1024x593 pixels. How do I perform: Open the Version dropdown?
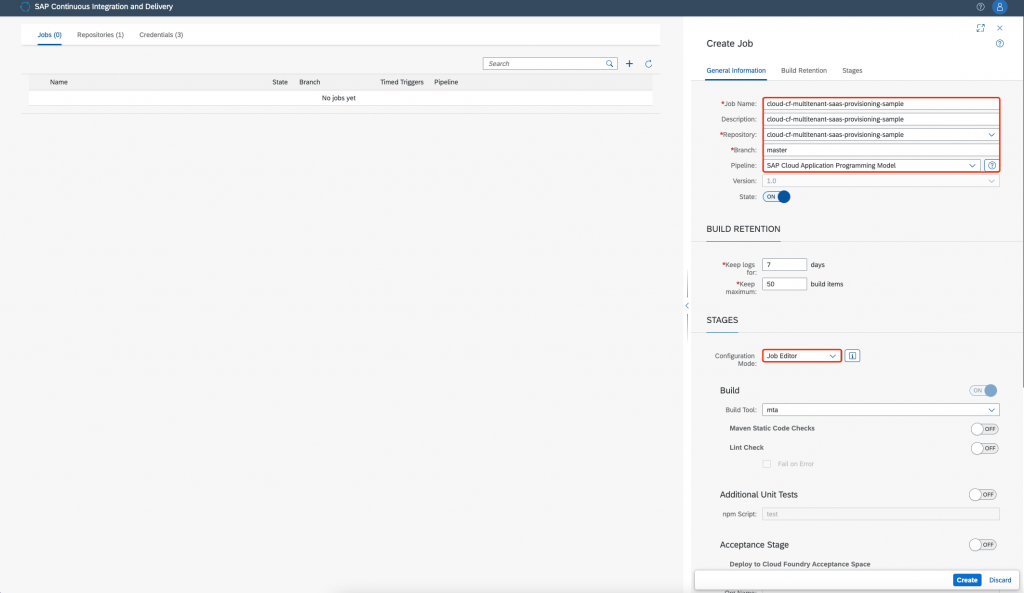click(991, 181)
